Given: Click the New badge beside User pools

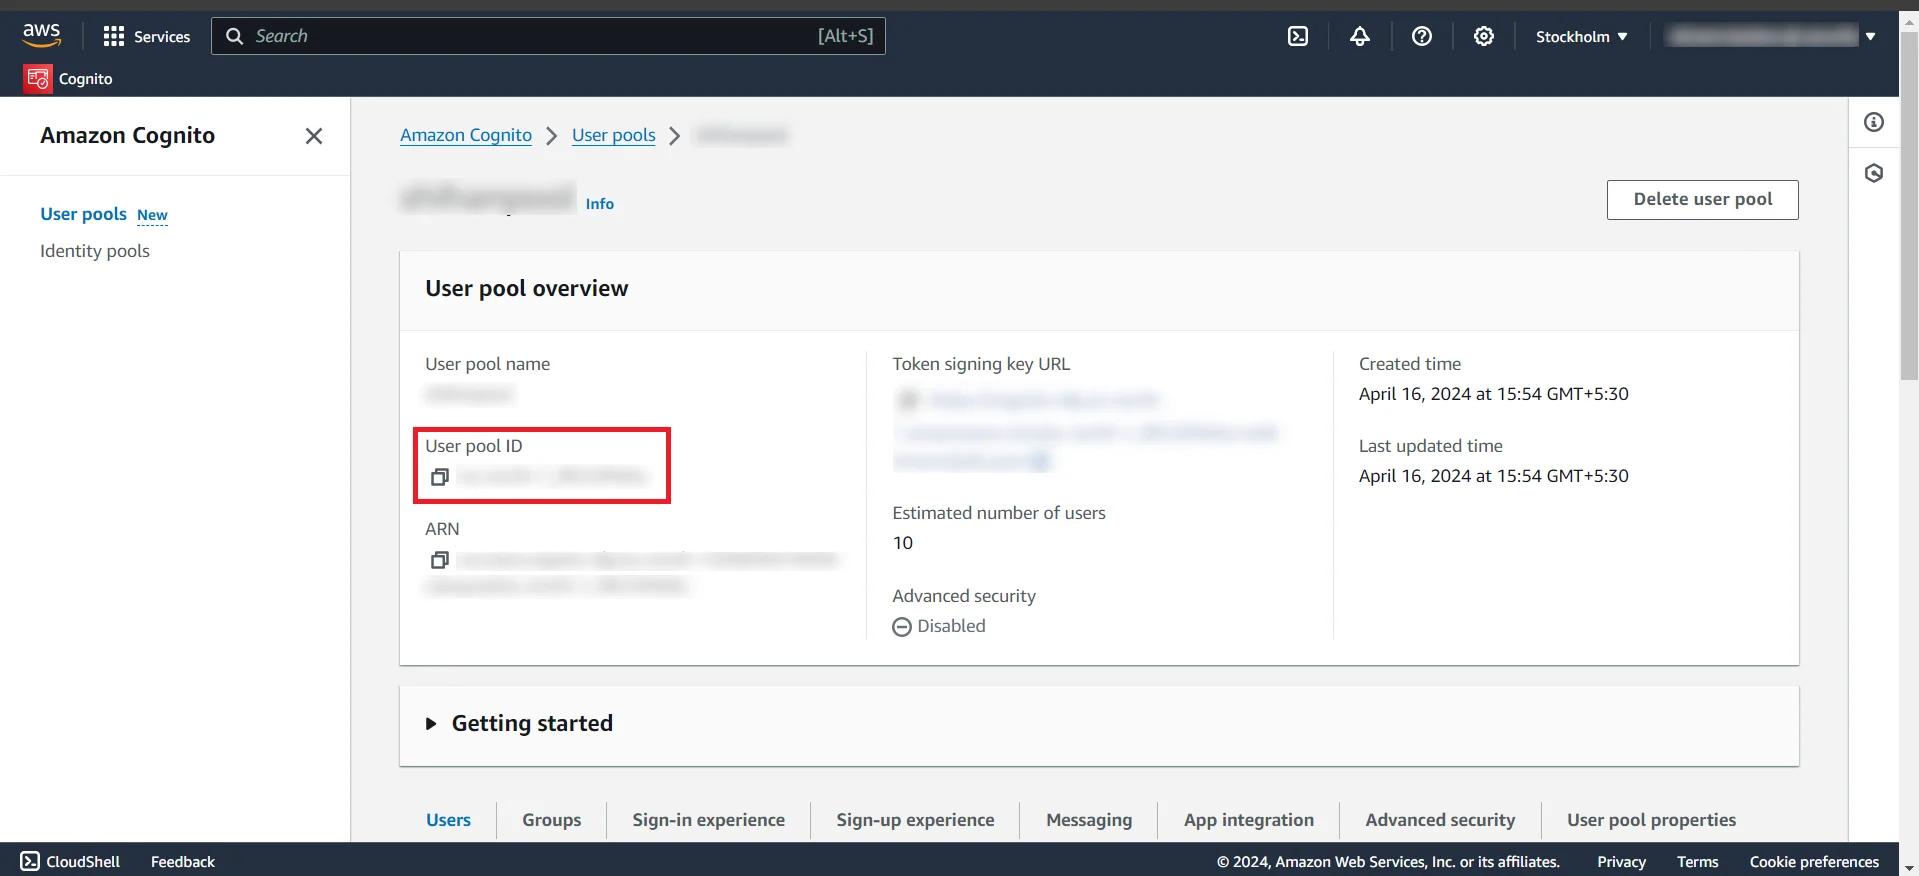Looking at the screenshot, I should pyautogui.click(x=152, y=215).
